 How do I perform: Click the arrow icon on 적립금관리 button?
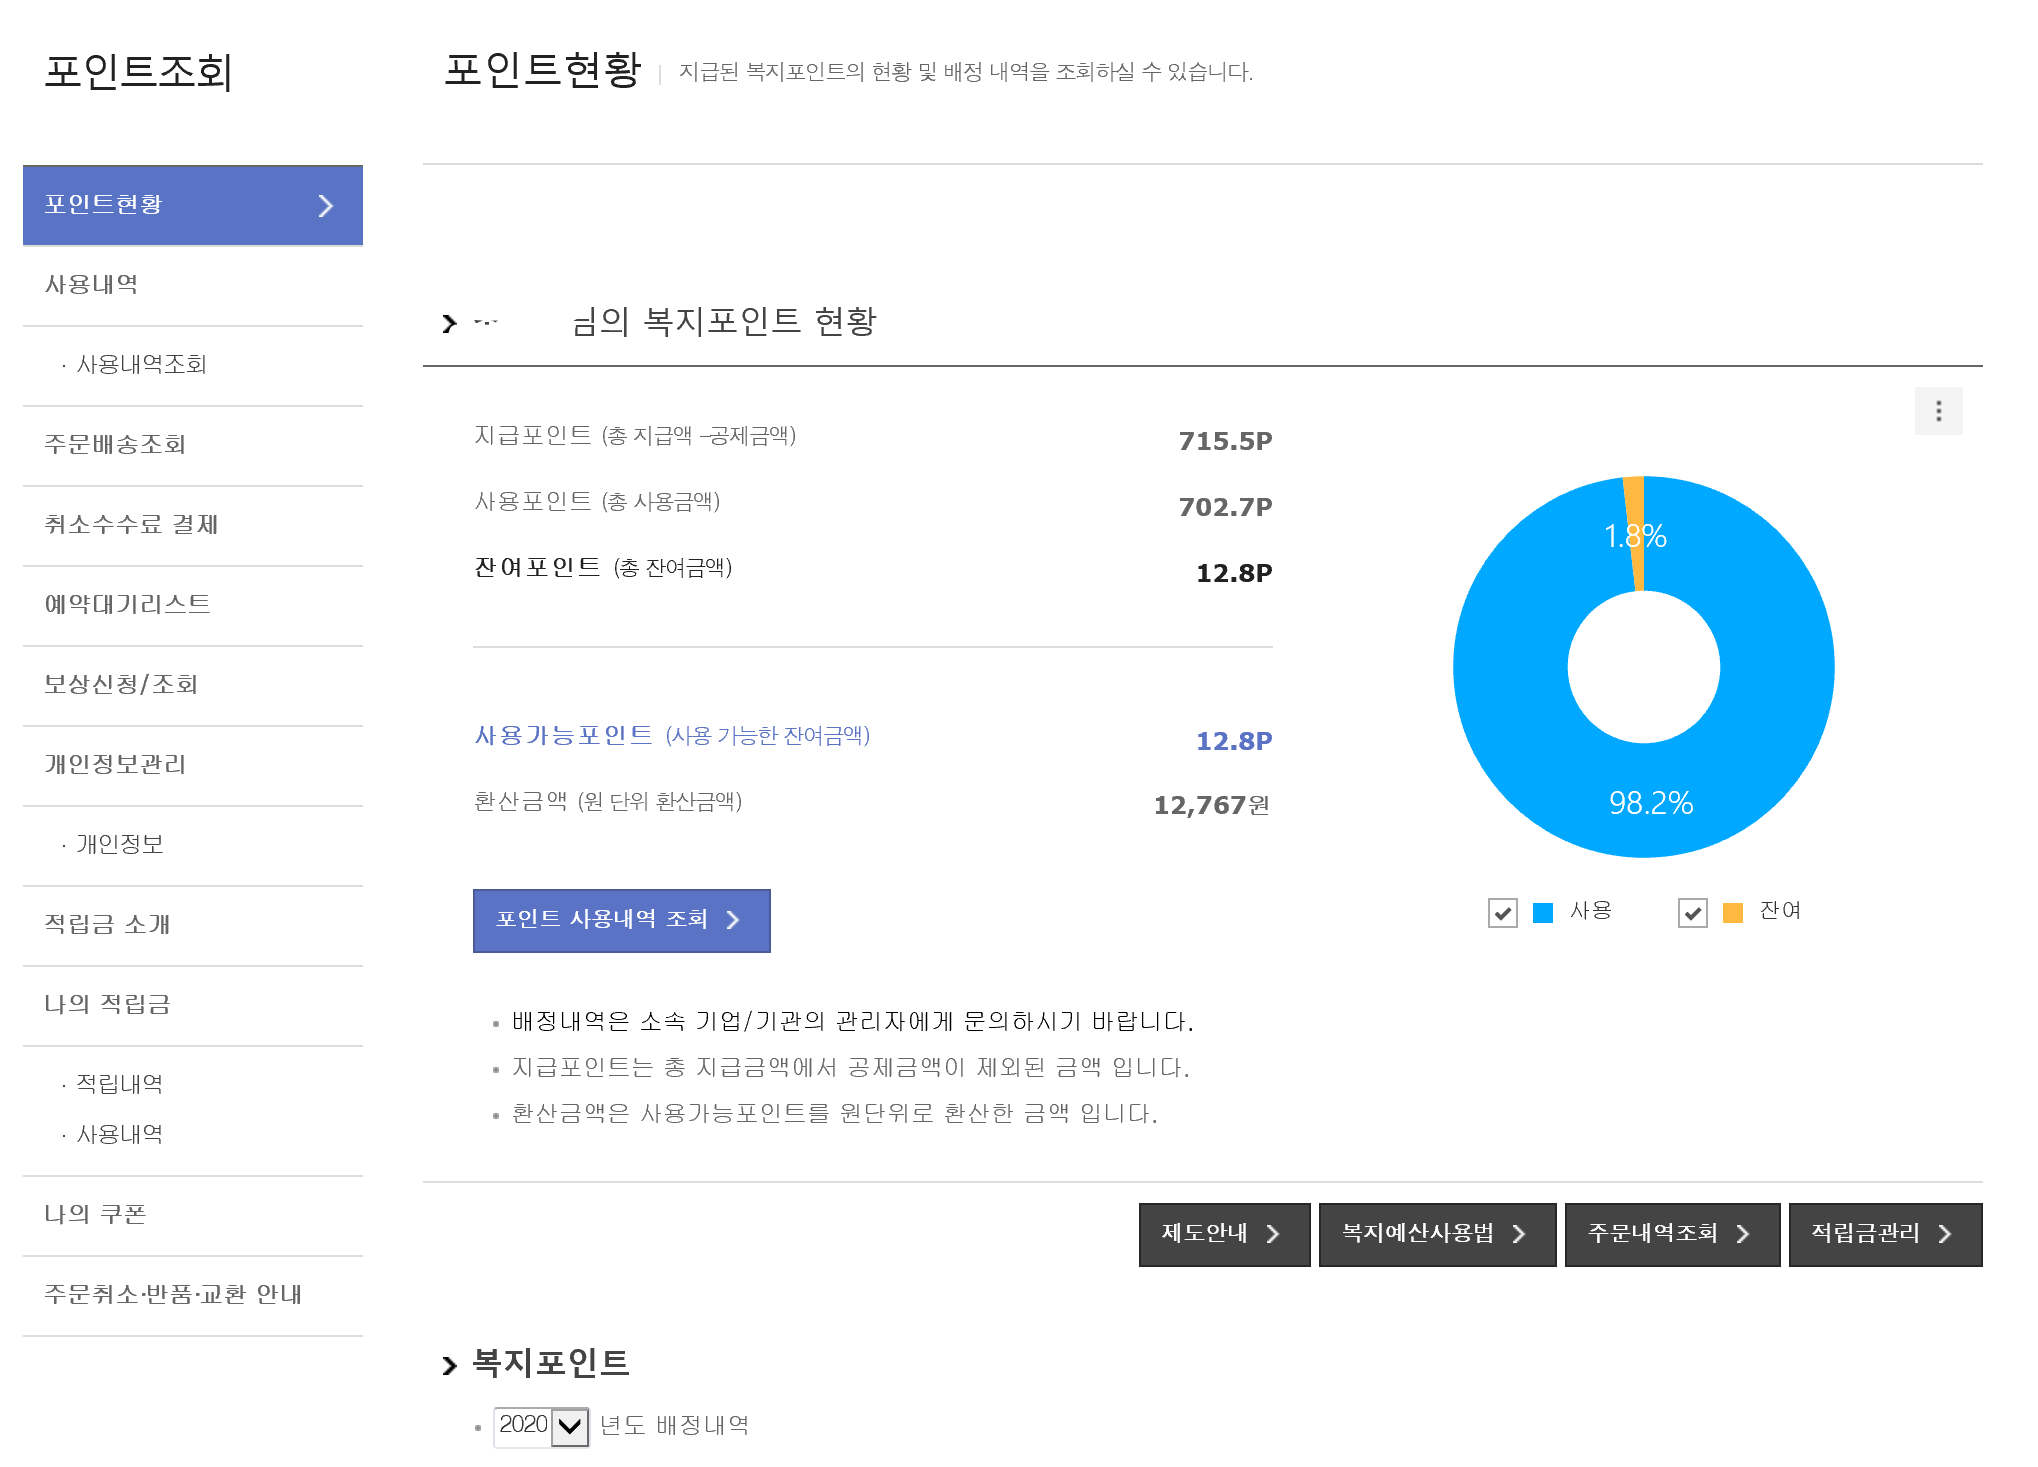point(1944,1234)
